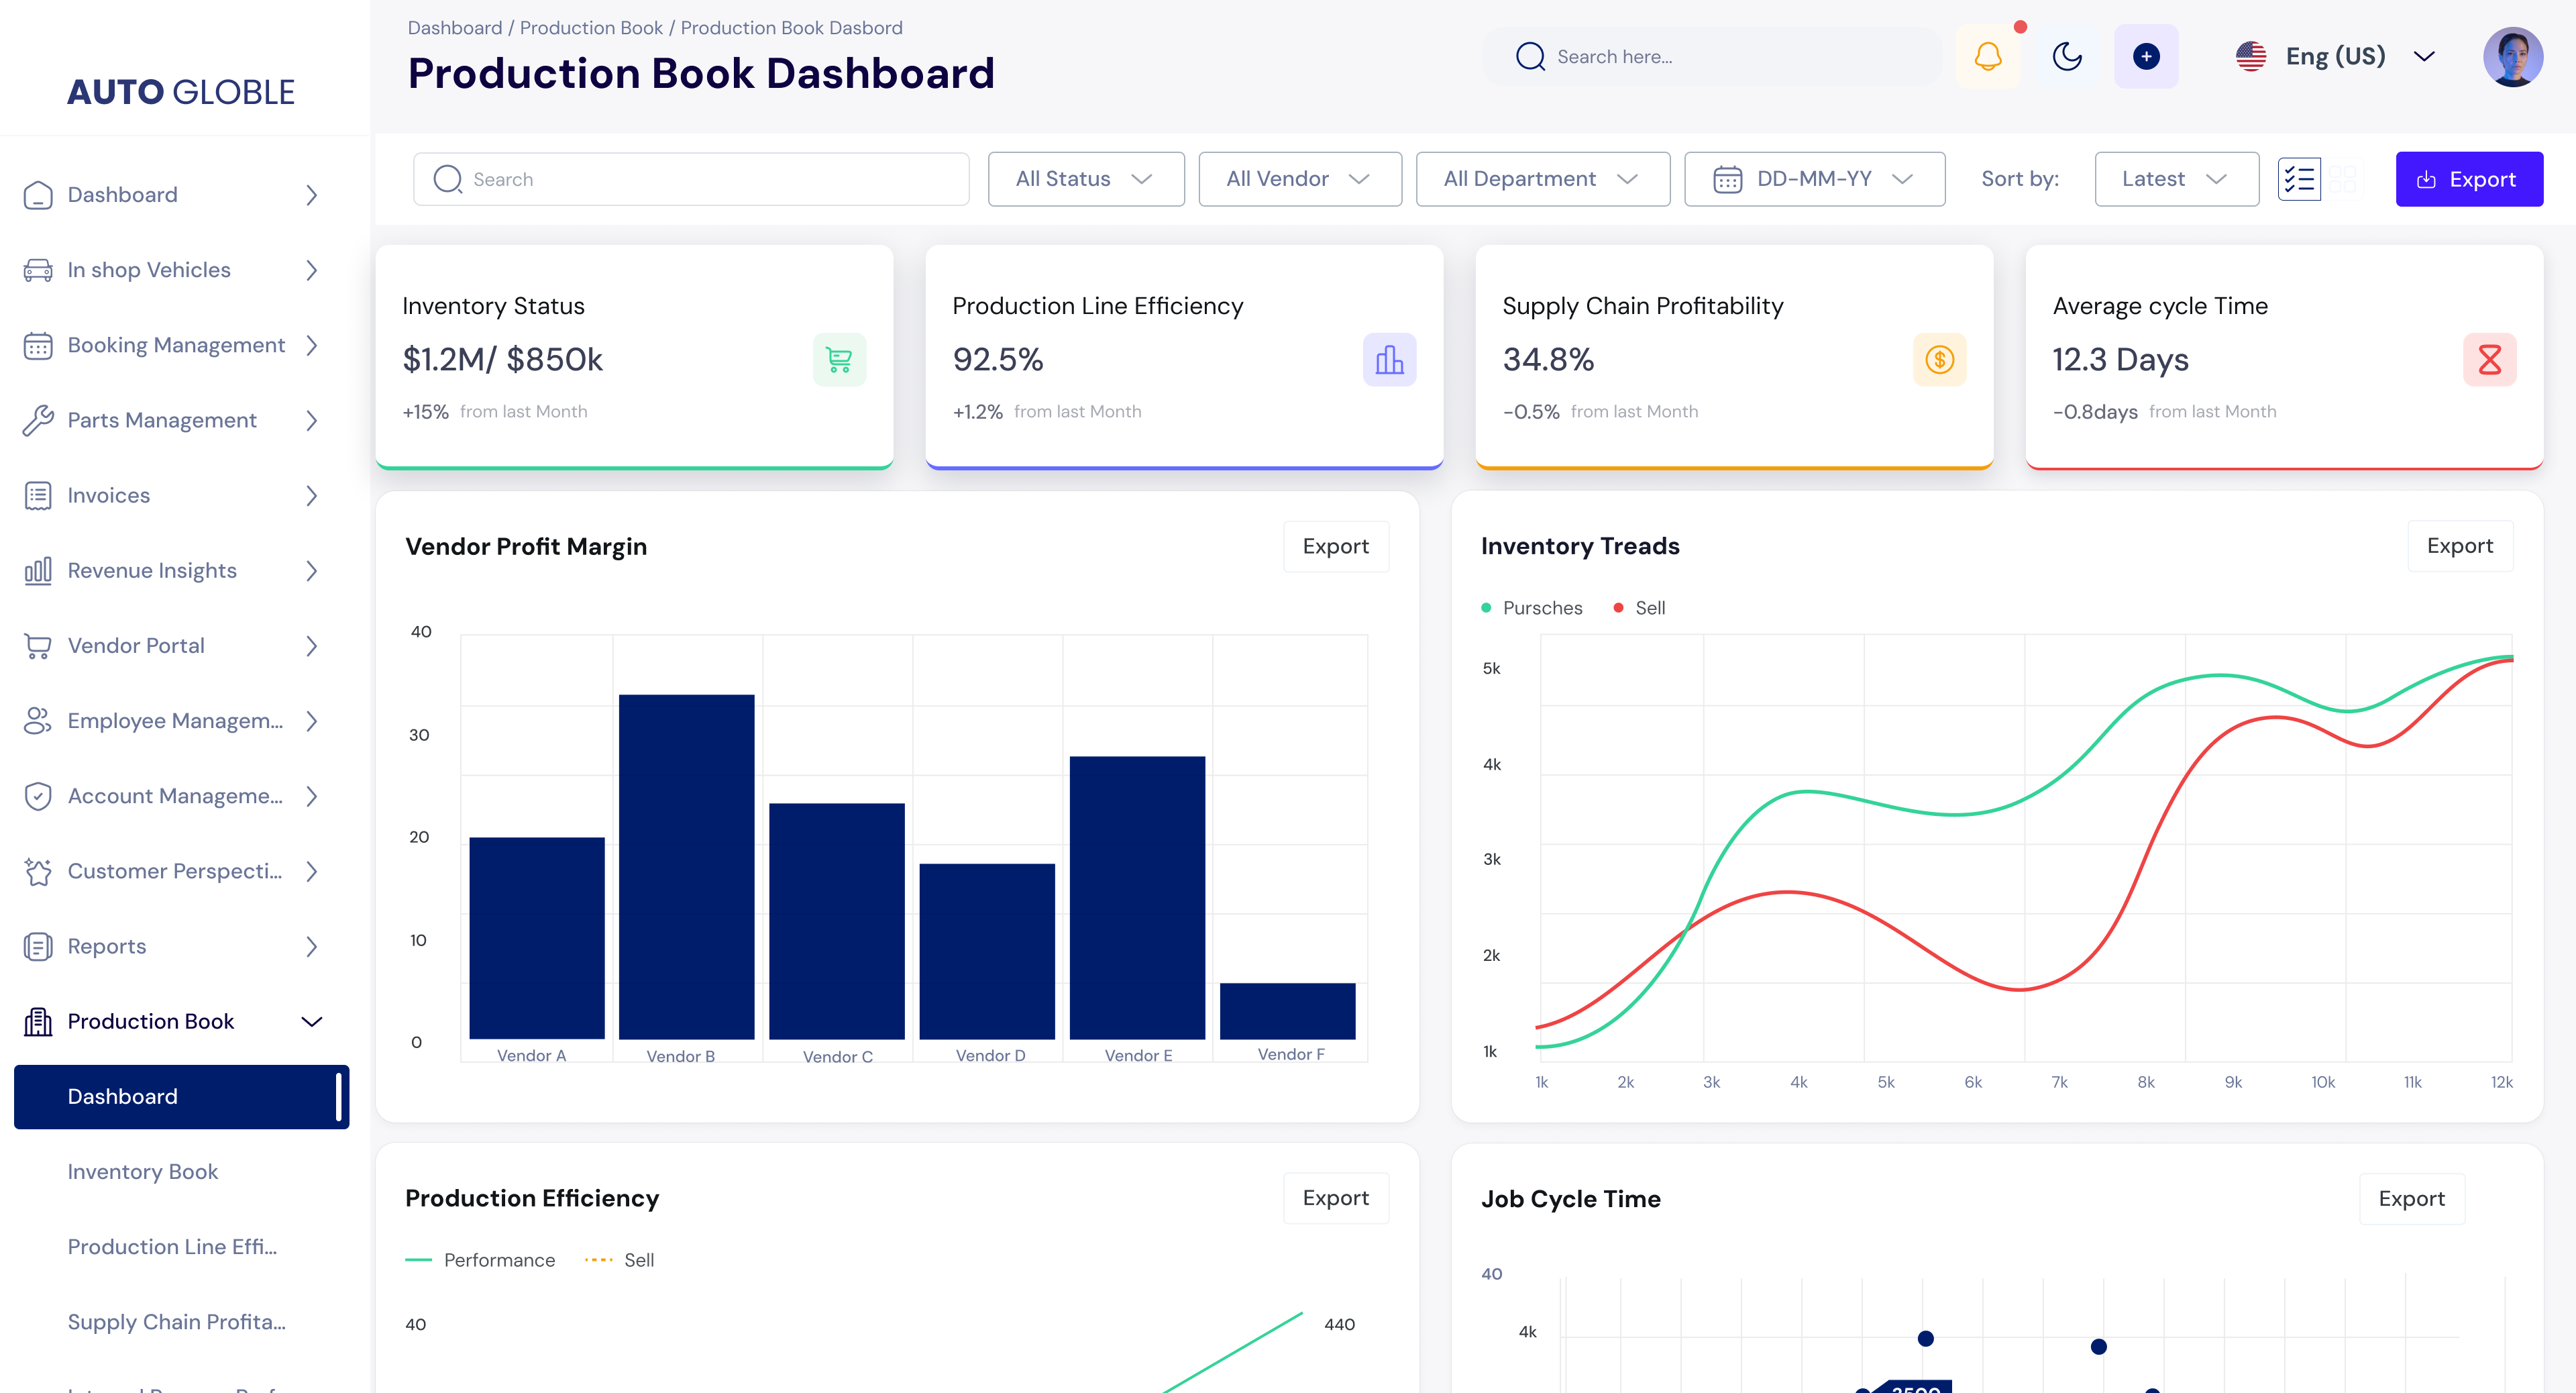The width and height of the screenshot is (2576, 1393).
Task: Switch to grid view layout
Action: pos(2342,179)
